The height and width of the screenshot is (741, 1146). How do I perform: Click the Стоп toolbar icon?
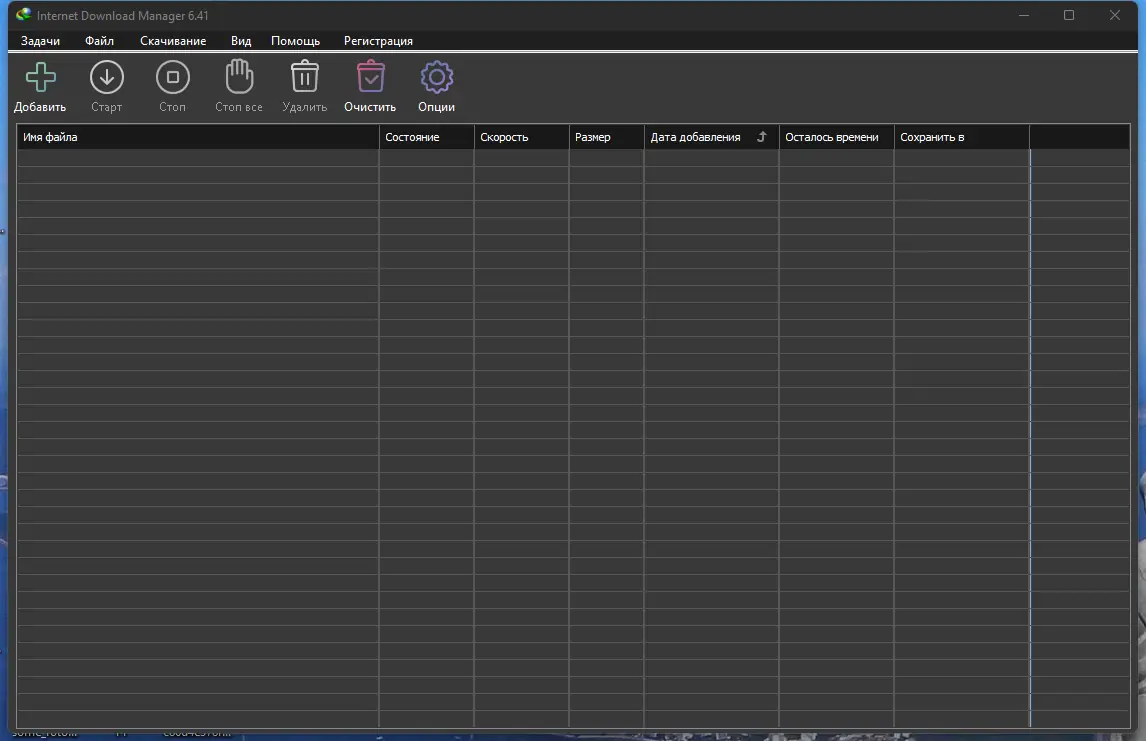click(x=172, y=77)
